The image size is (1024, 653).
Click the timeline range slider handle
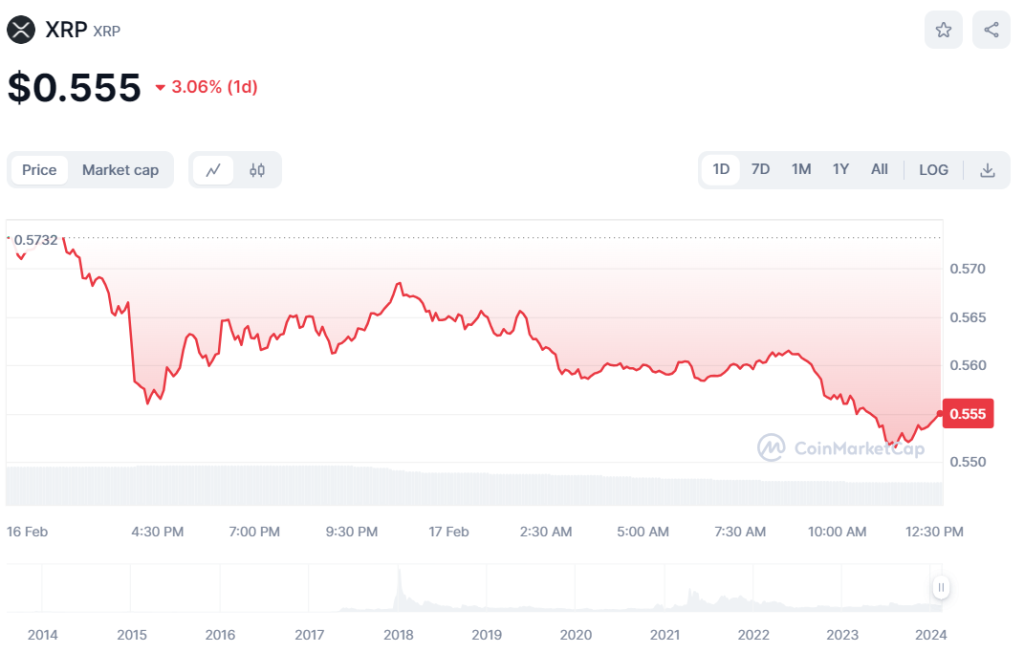click(x=941, y=587)
